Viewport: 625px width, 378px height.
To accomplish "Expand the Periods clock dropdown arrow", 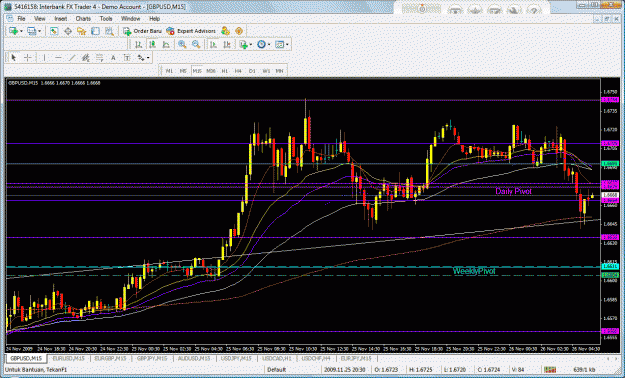I will click(269, 45).
